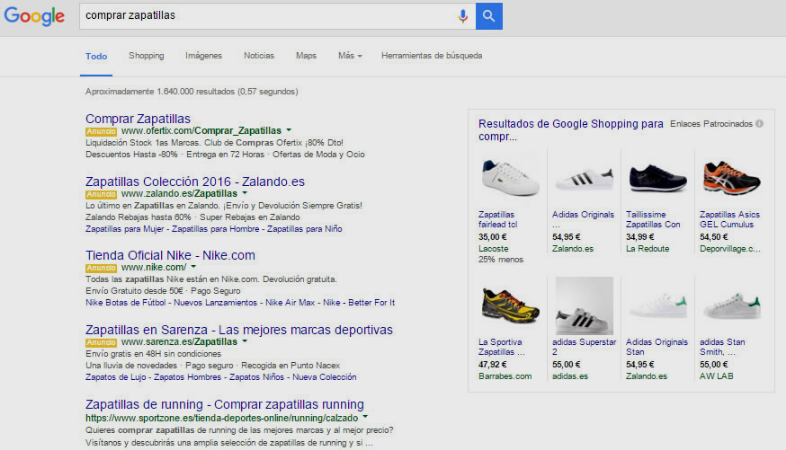Expand dropdown arrow next to sarenza.es URL
786x450 pixels.
[245, 341]
